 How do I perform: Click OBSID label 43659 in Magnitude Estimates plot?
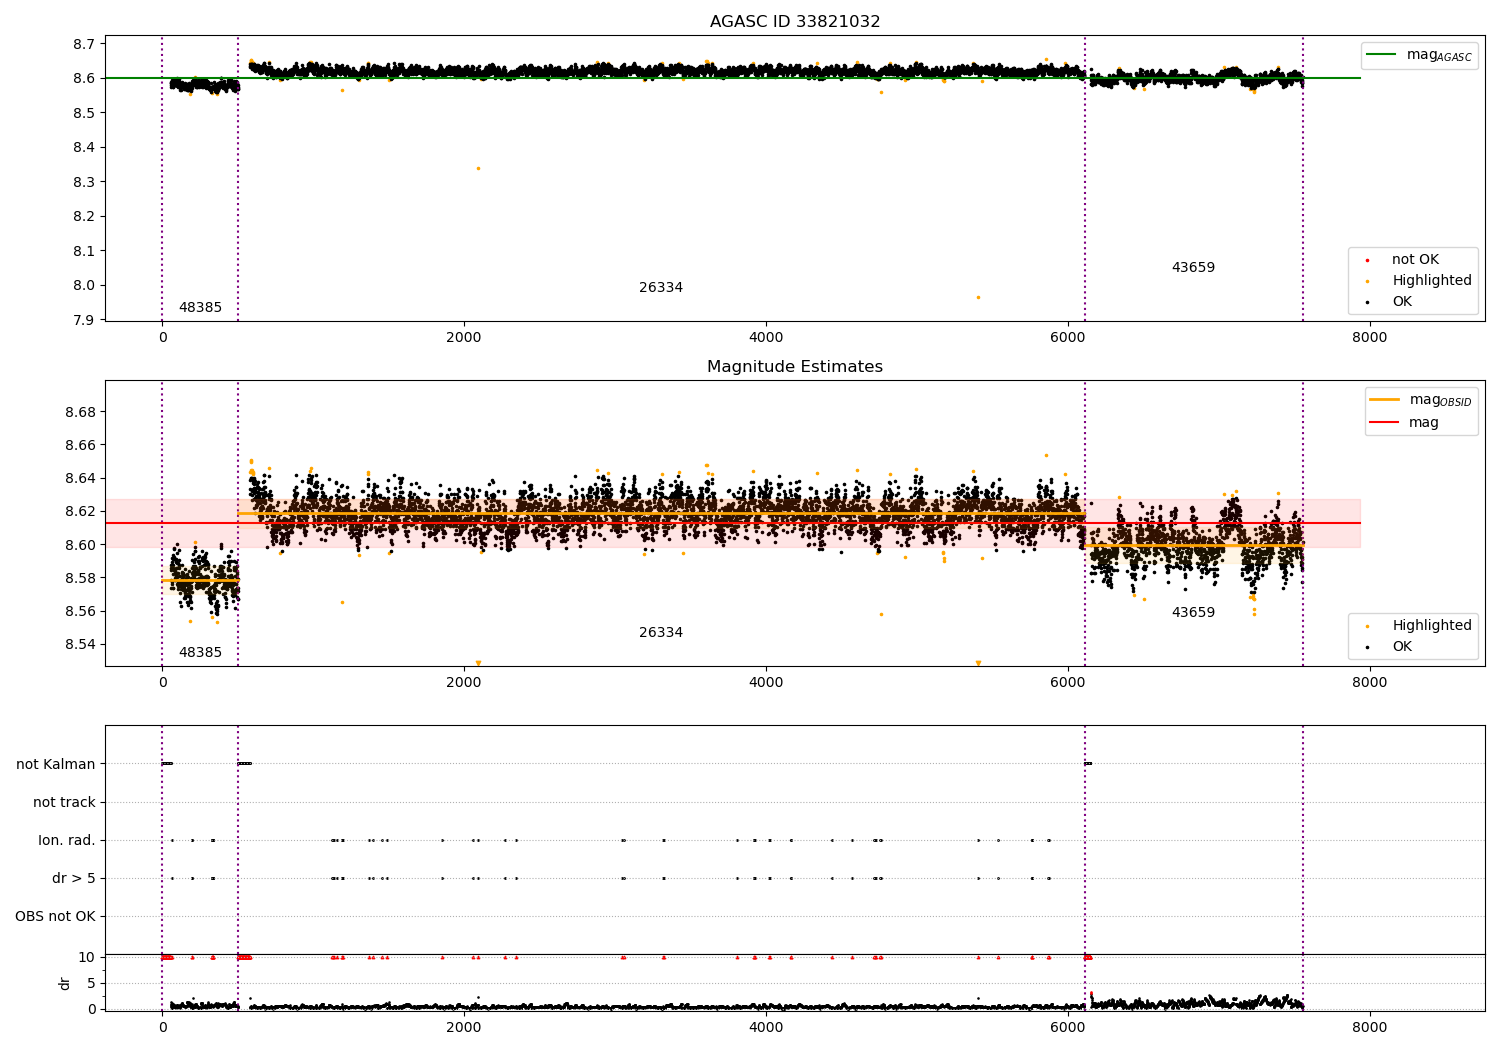(x=1193, y=613)
